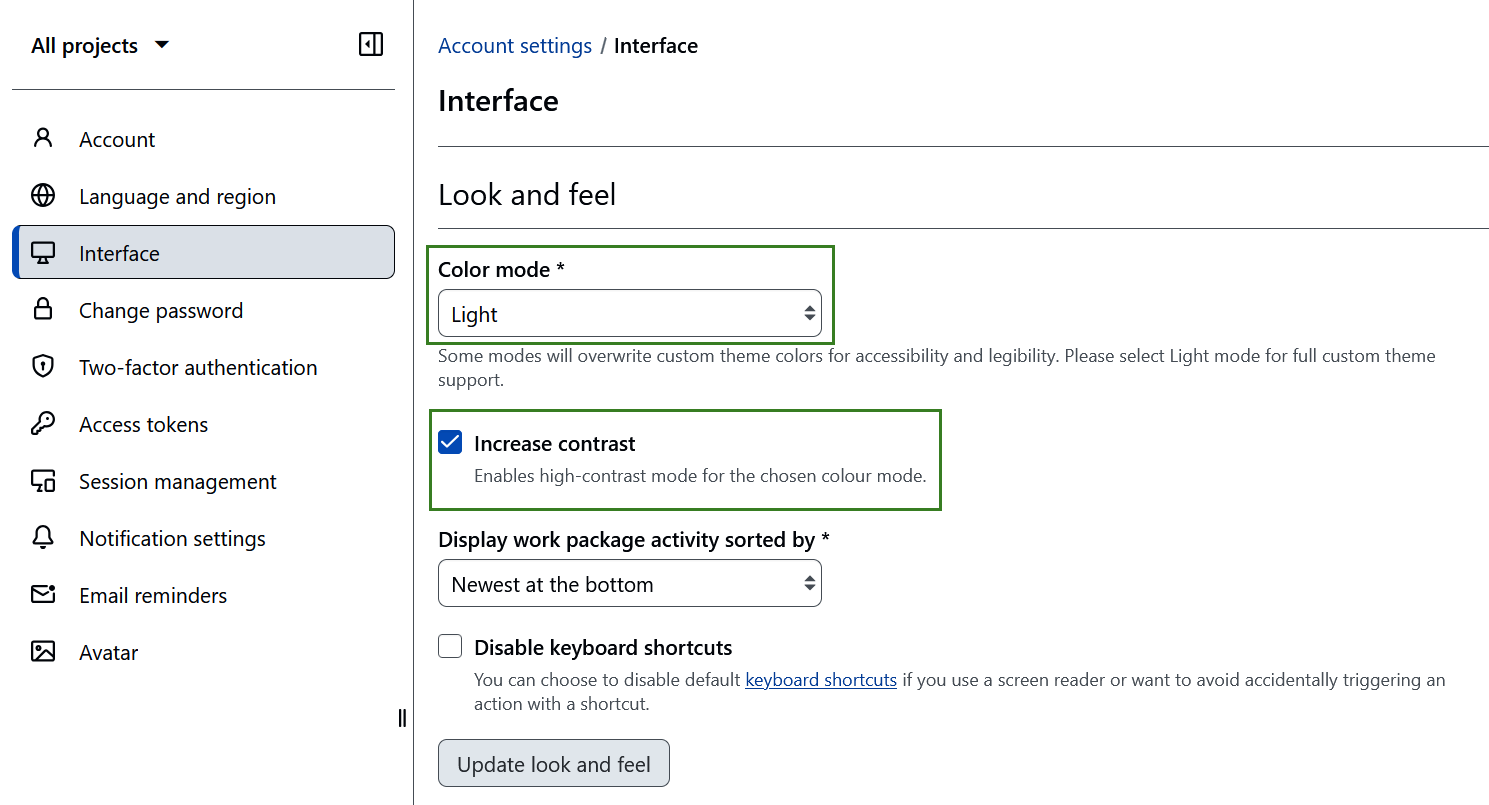
Task: Click the Update look and feel button
Action: pyautogui.click(x=554, y=763)
